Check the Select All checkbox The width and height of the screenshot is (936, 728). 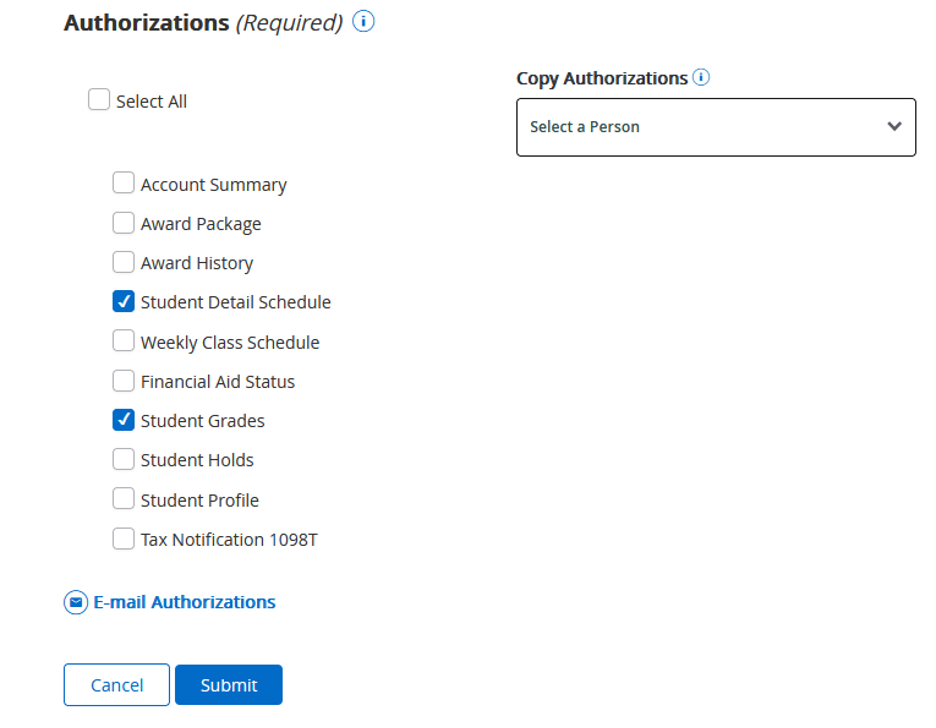tap(99, 100)
